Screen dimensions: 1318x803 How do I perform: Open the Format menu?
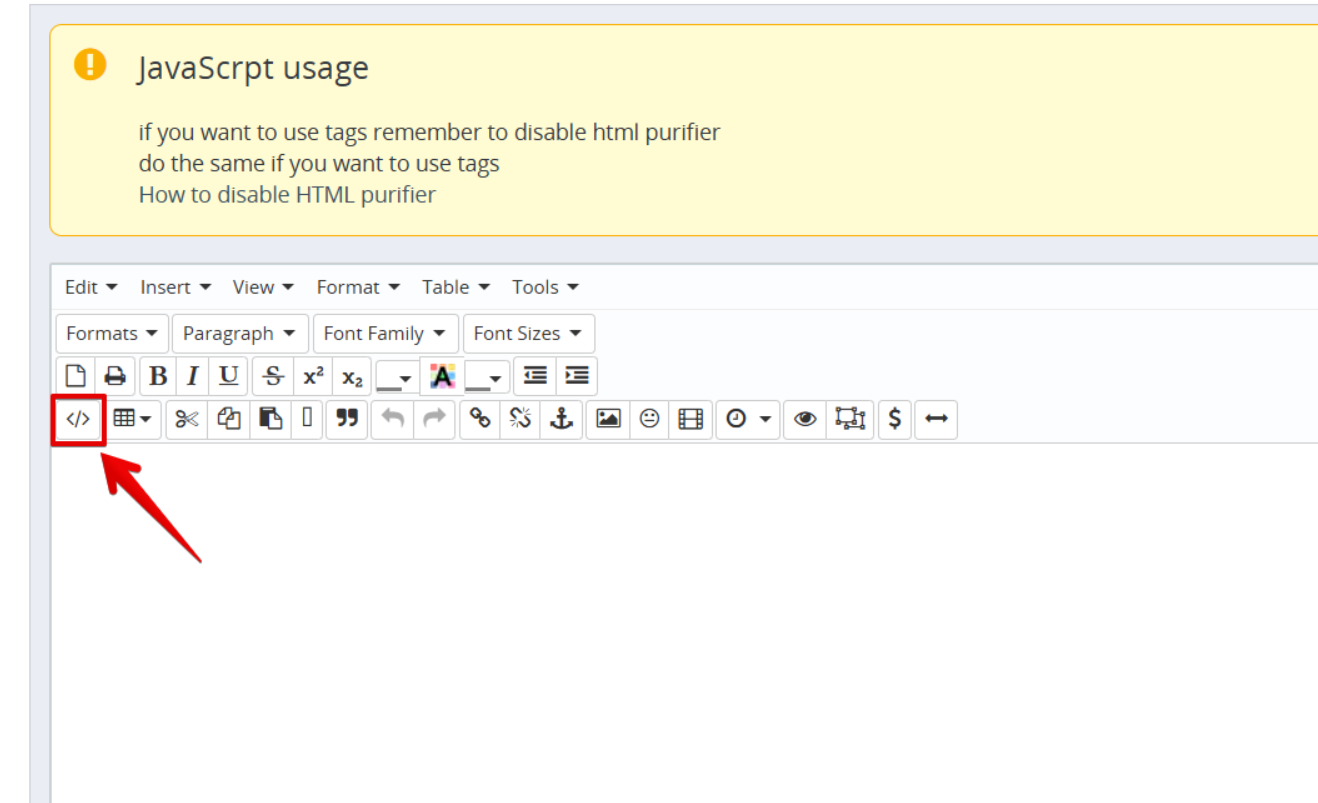click(x=358, y=287)
